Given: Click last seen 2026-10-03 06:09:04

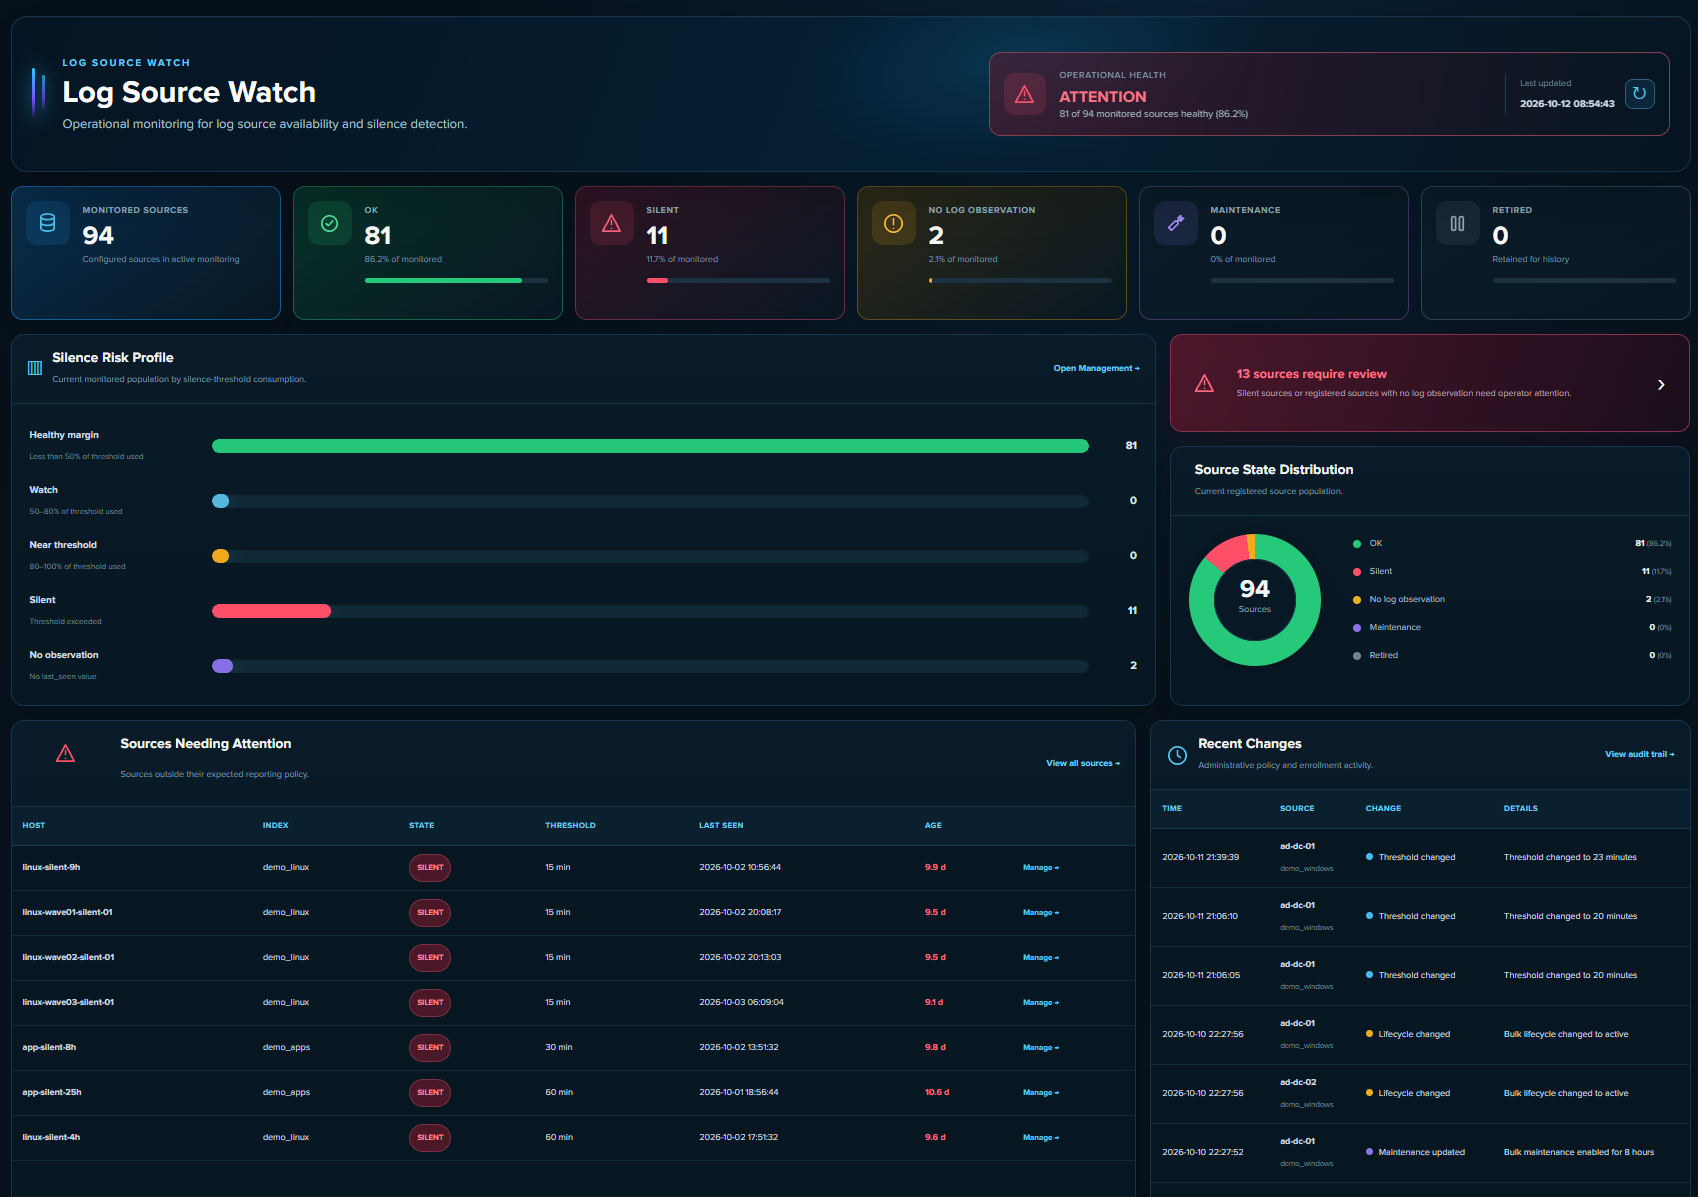Looking at the screenshot, I should point(741,1003).
